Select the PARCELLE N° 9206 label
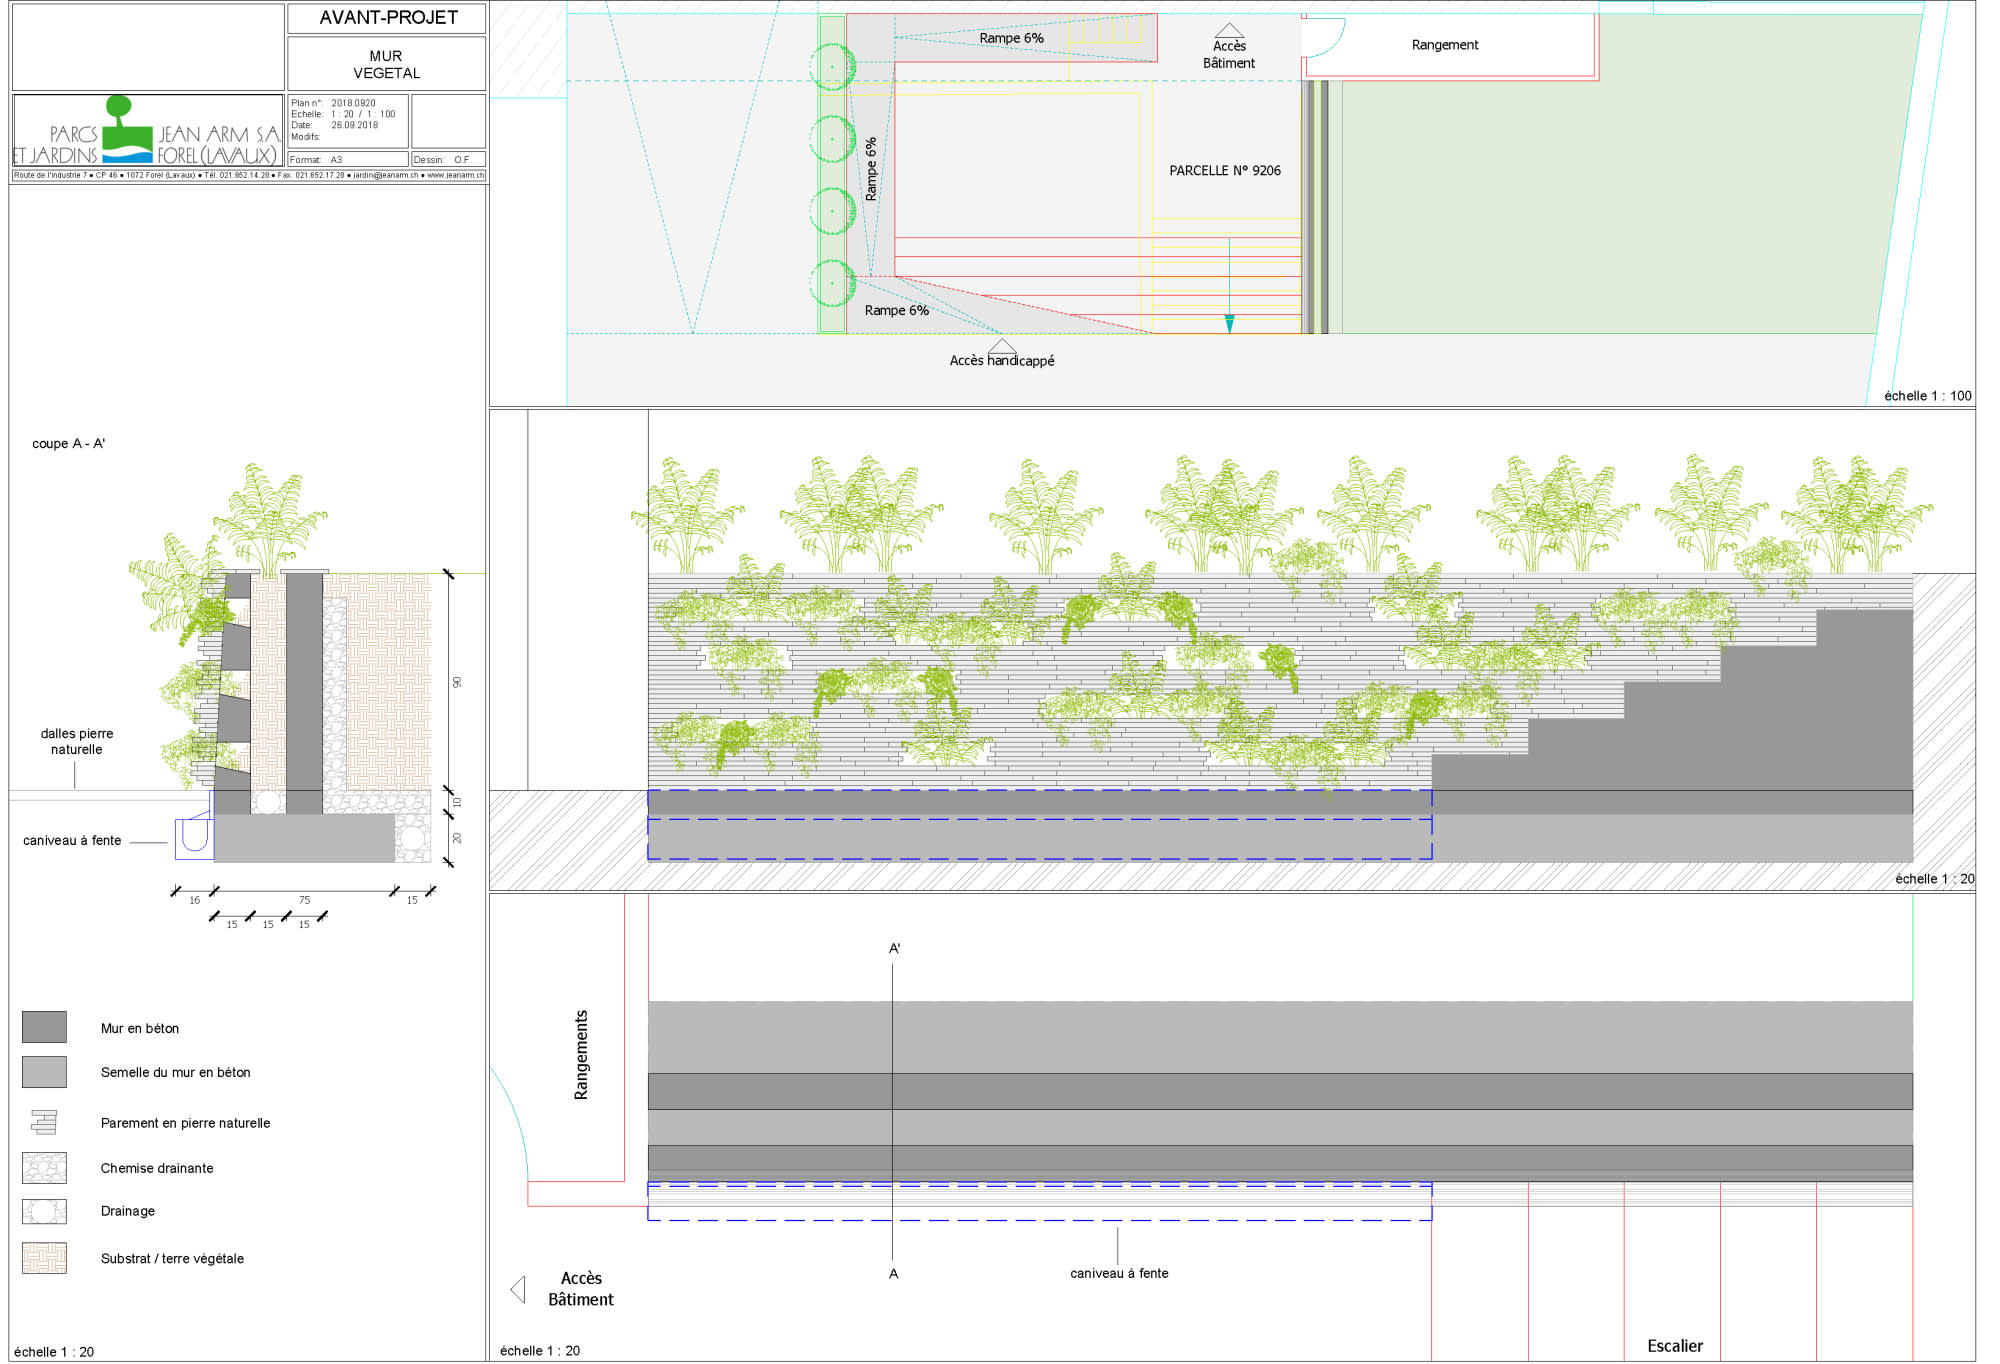2000x1364 pixels. pos(1225,171)
